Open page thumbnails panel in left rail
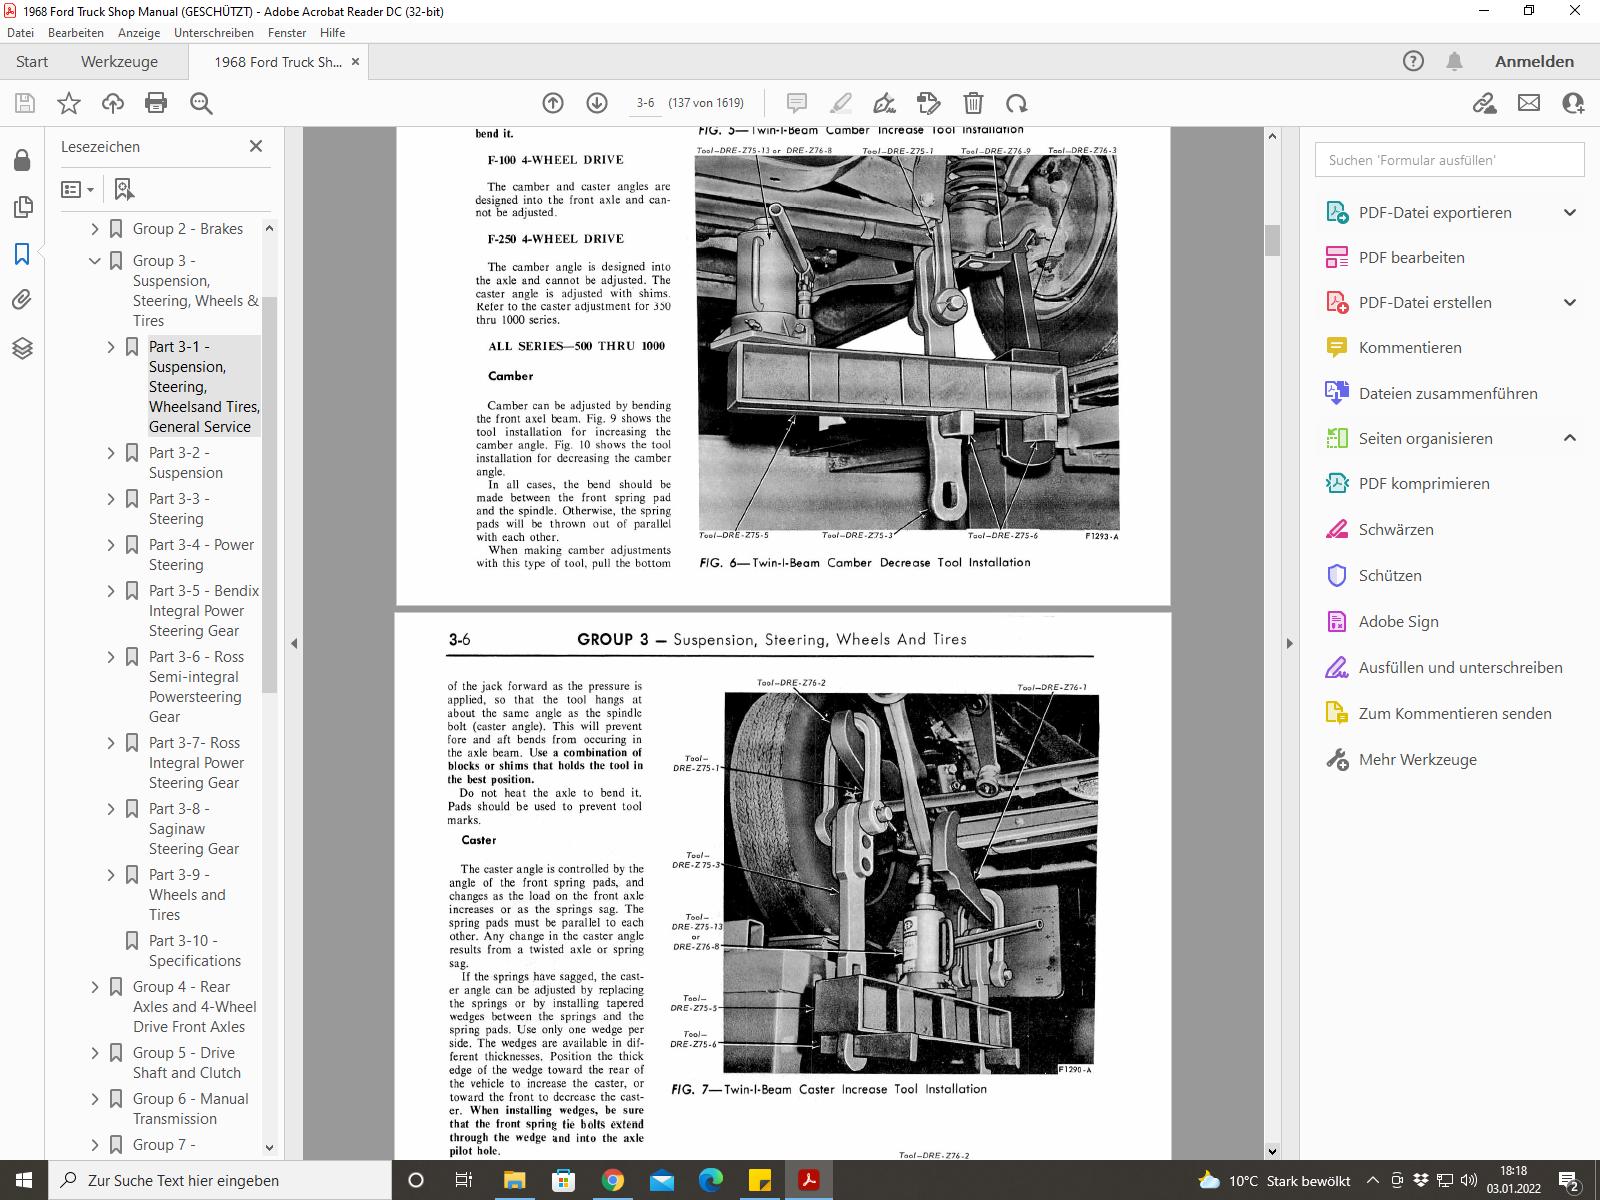Viewport: 1600px width, 1200px height. tap(22, 207)
